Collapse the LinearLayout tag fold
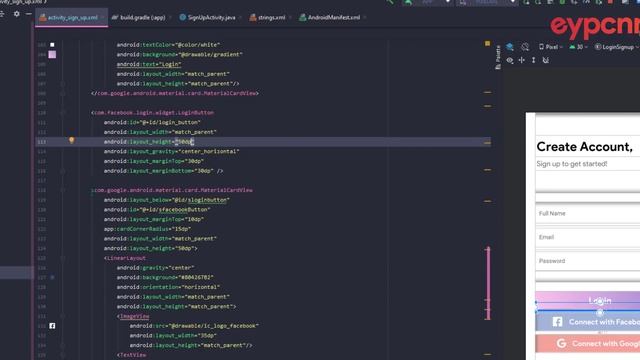The width and height of the screenshot is (640, 360). [x=63, y=258]
